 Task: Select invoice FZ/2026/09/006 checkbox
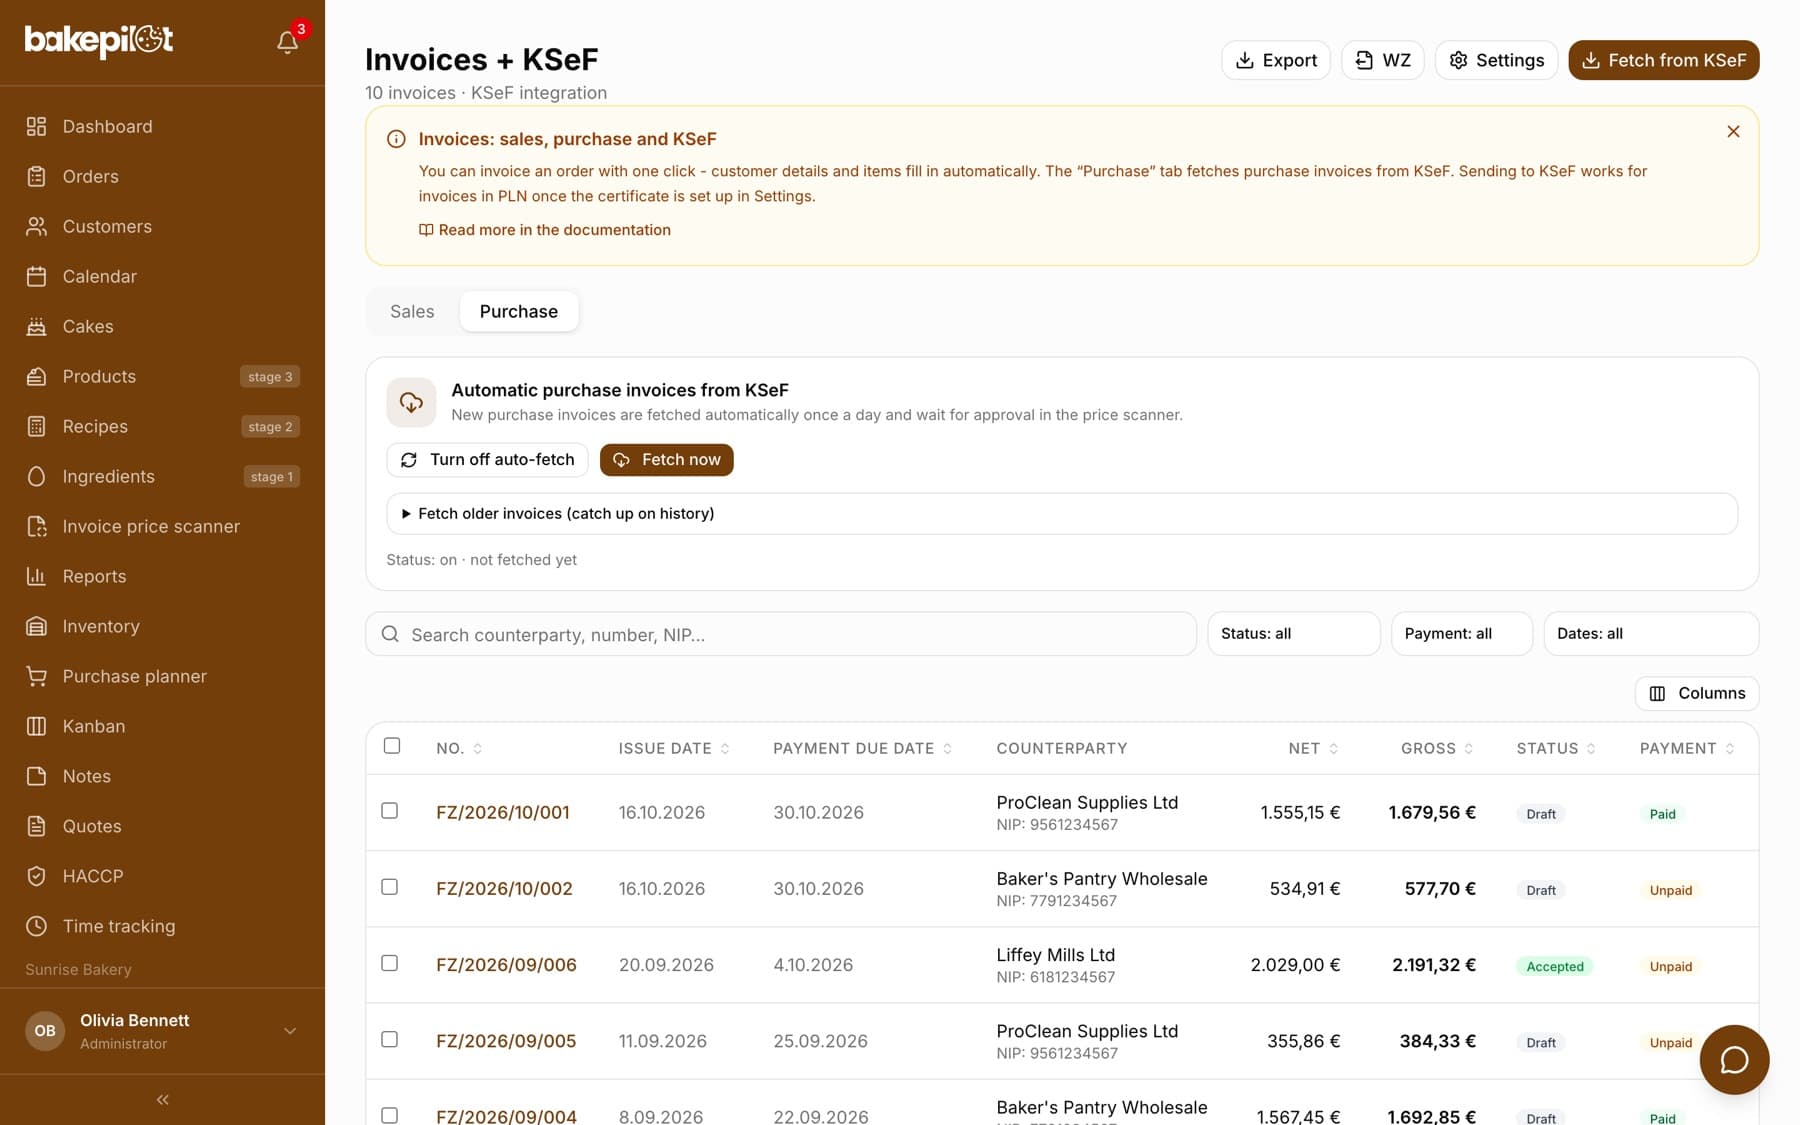pyautogui.click(x=390, y=963)
